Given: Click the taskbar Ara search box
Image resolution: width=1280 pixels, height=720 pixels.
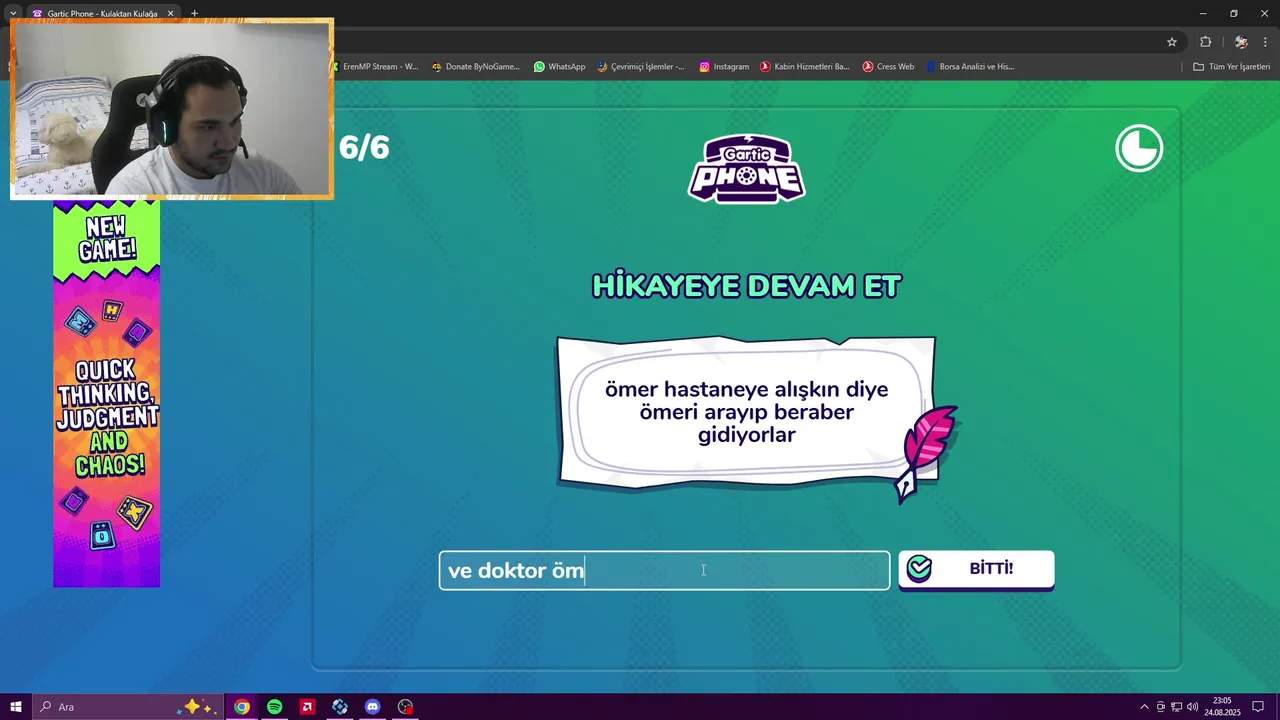Looking at the screenshot, I should click(x=128, y=707).
